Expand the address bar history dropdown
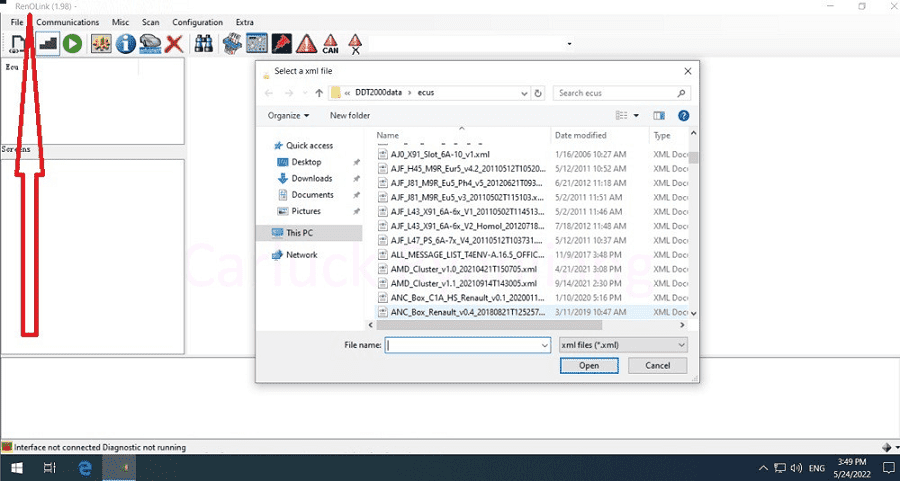 pos(524,93)
